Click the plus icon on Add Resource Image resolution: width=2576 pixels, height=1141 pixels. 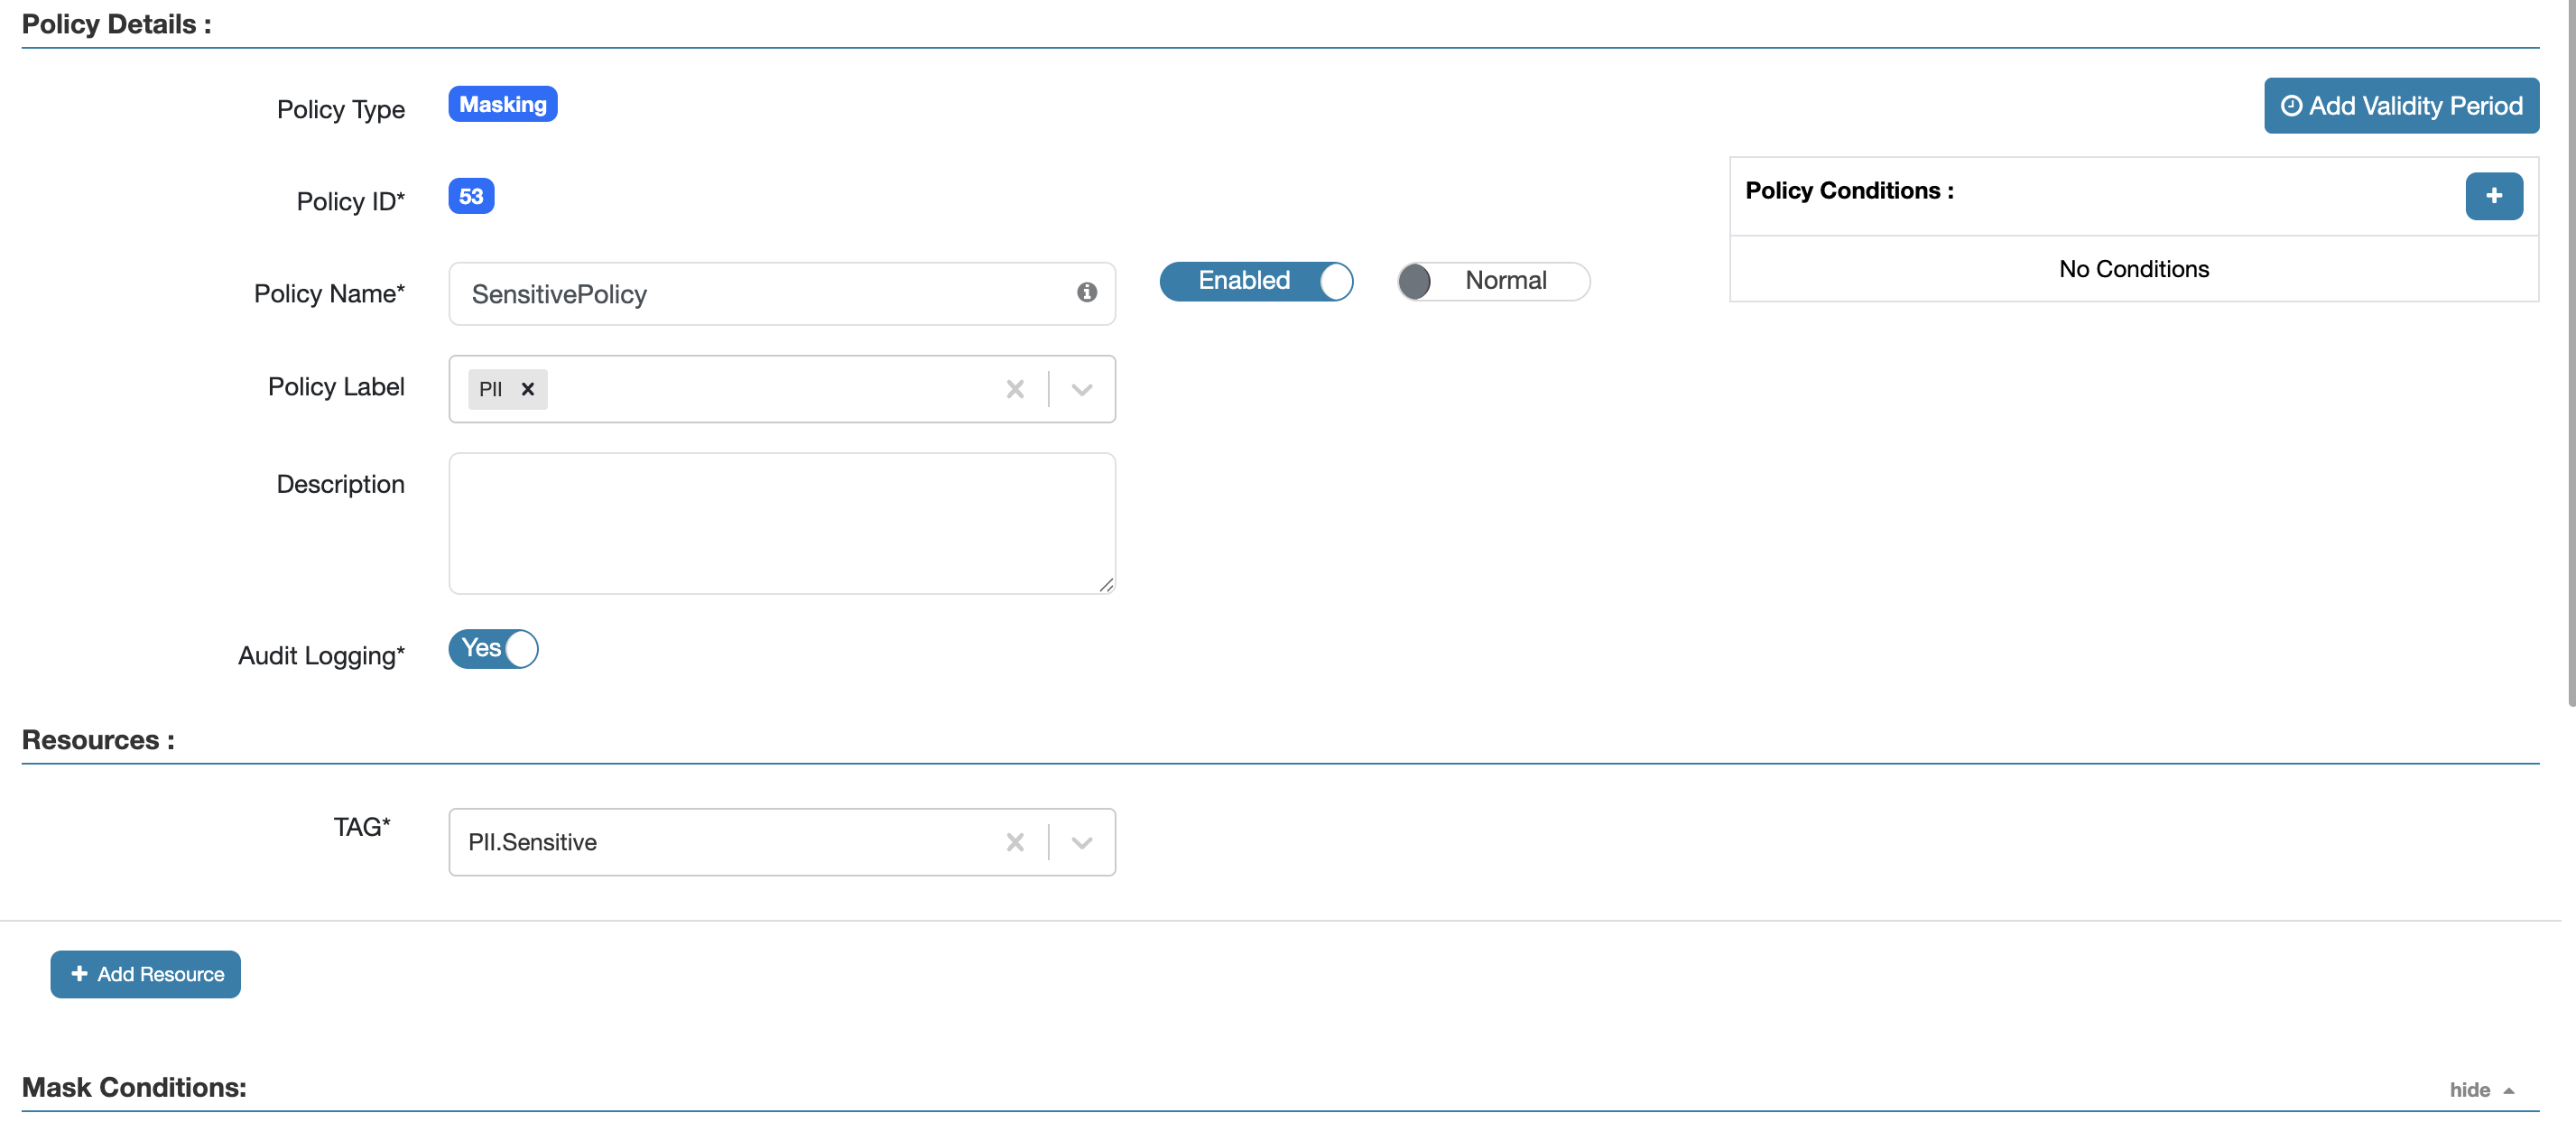click(x=80, y=974)
